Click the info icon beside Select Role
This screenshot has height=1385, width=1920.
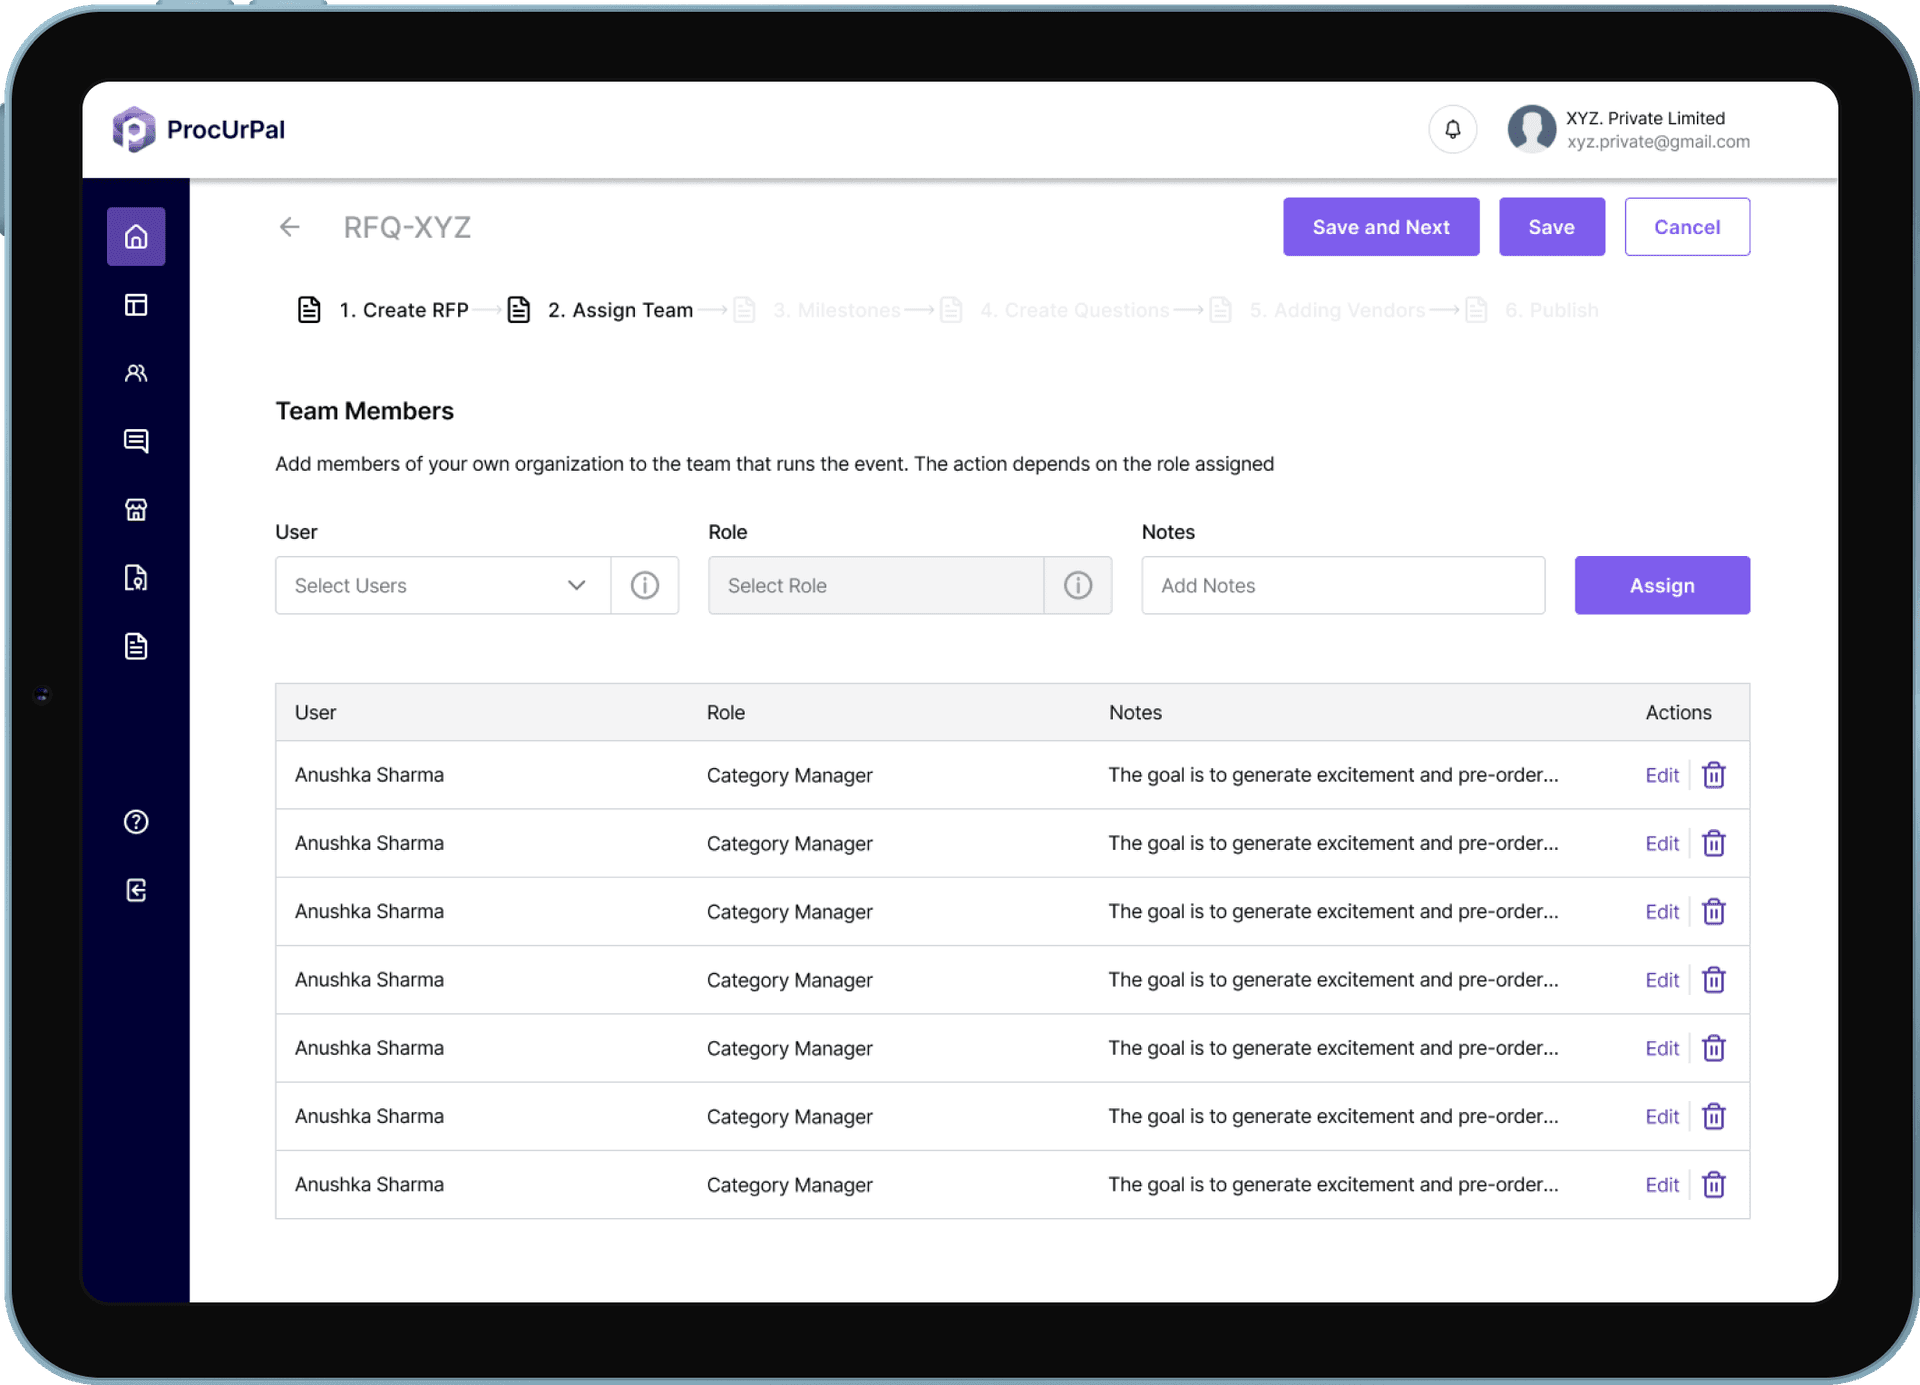click(x=1078, y=585)
